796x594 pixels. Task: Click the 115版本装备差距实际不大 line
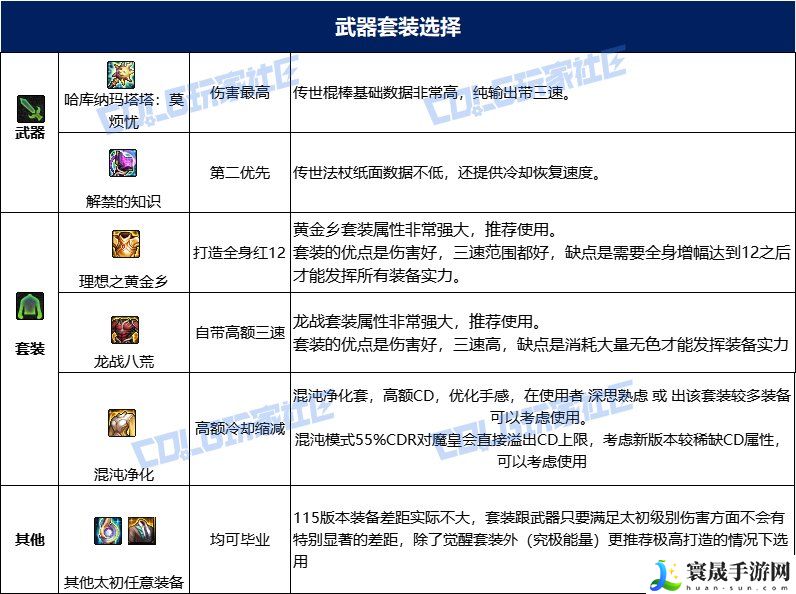pos(539,517)
